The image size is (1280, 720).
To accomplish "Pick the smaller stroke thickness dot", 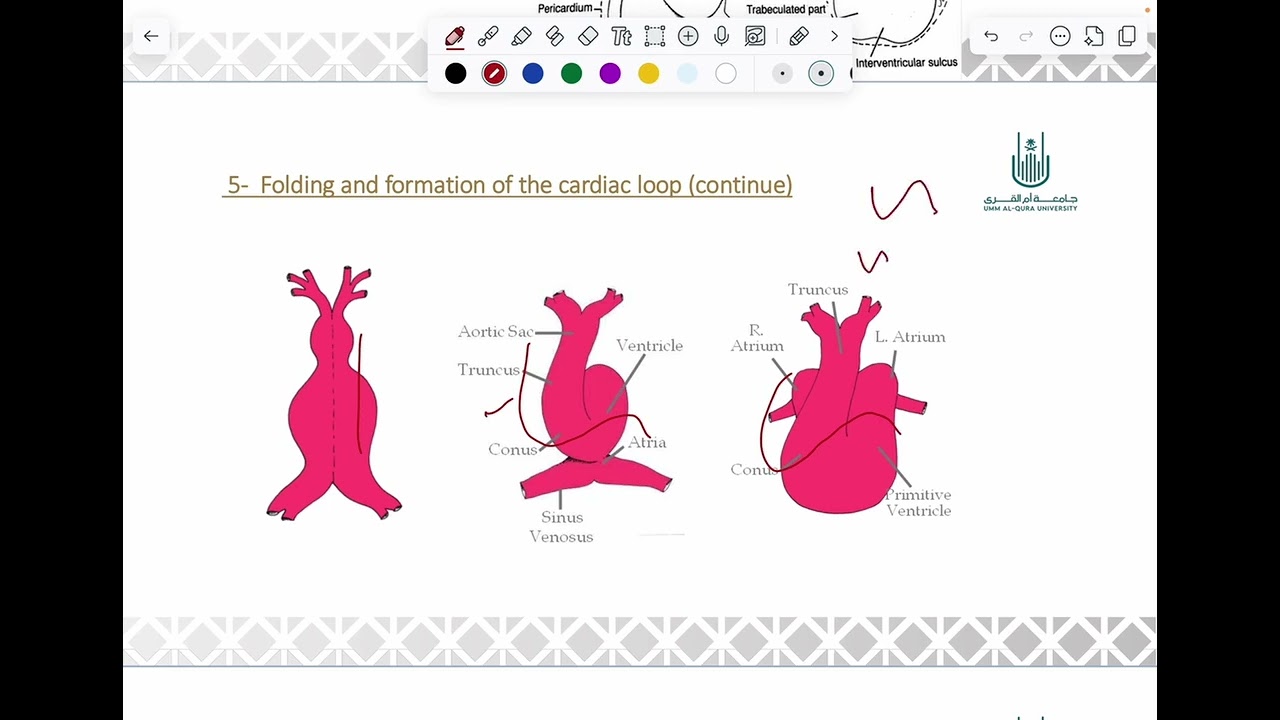I will coord(782,73).
